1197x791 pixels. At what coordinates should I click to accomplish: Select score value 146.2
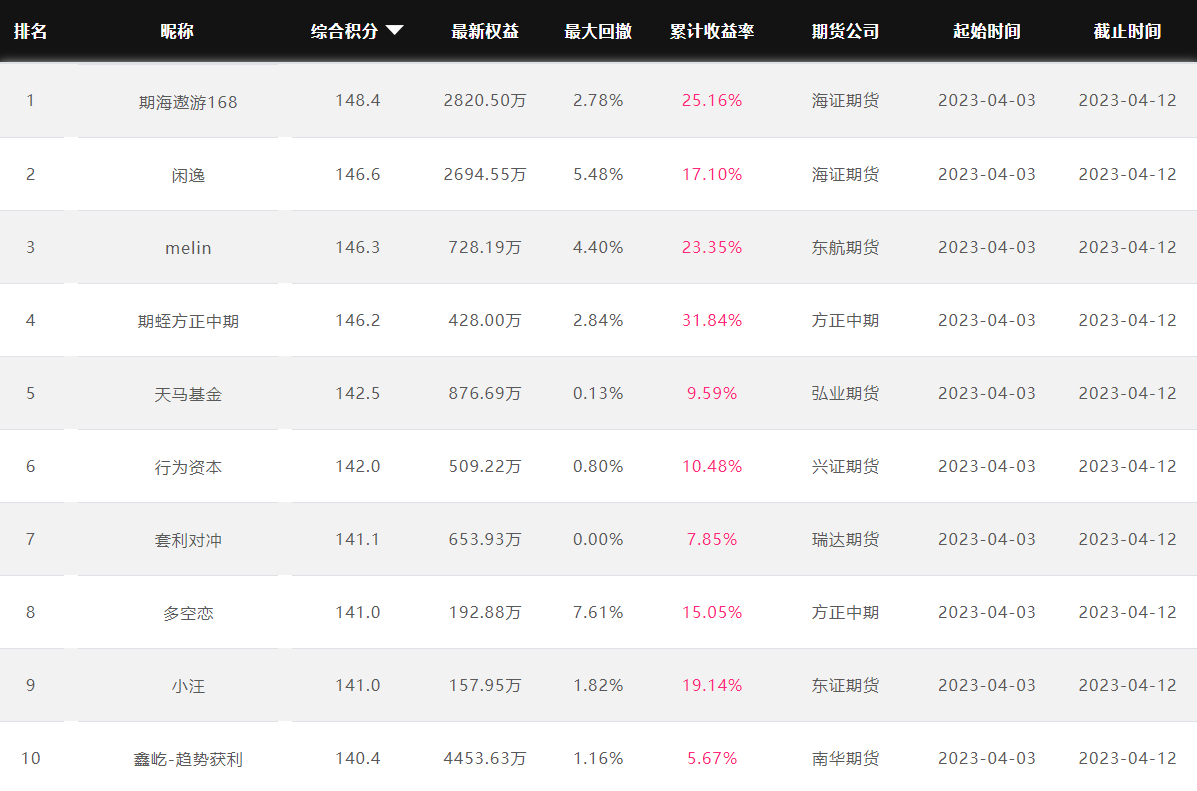coord(357,321)
